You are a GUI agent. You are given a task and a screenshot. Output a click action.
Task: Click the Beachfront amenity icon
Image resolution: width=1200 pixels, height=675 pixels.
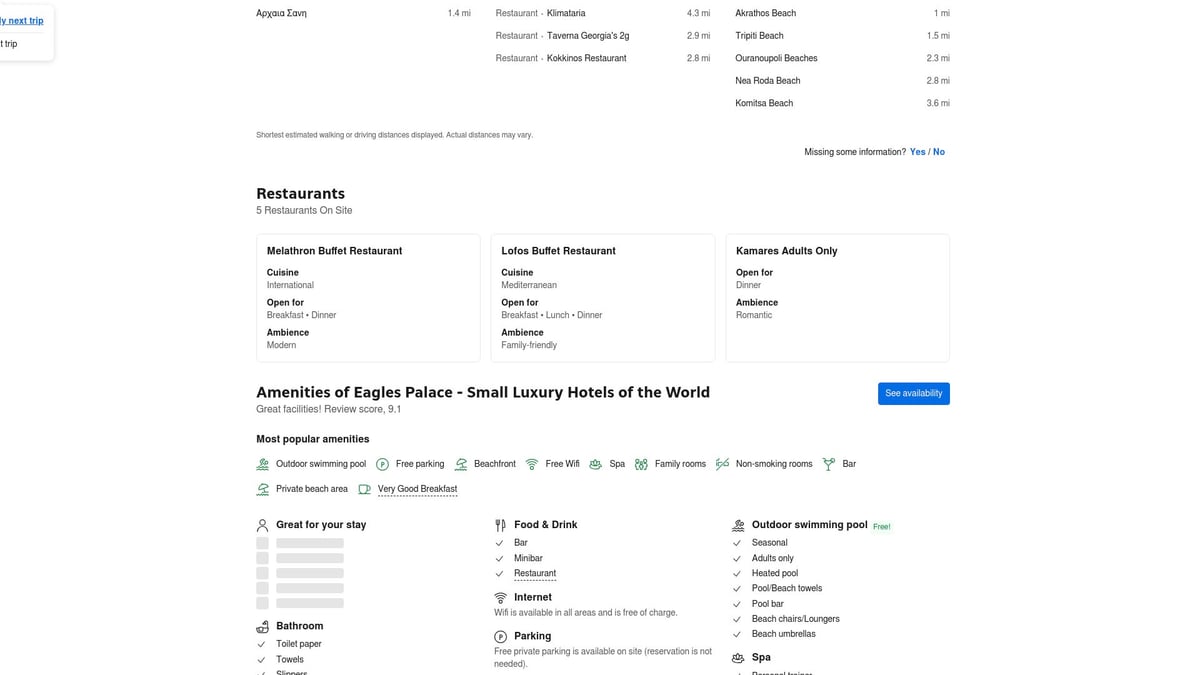tap(461, 464)
